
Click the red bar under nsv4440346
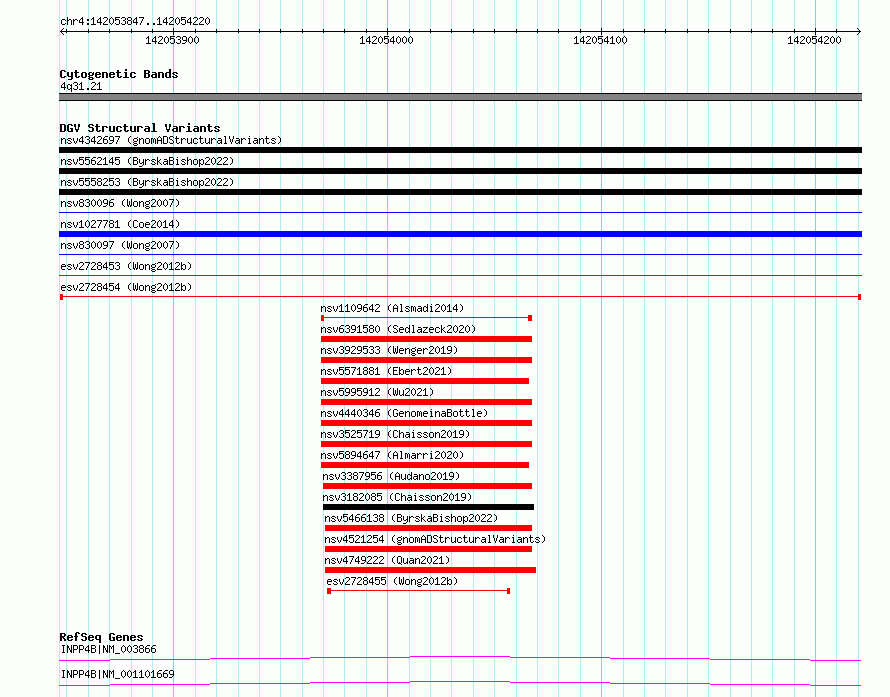(x=426, y=423)
